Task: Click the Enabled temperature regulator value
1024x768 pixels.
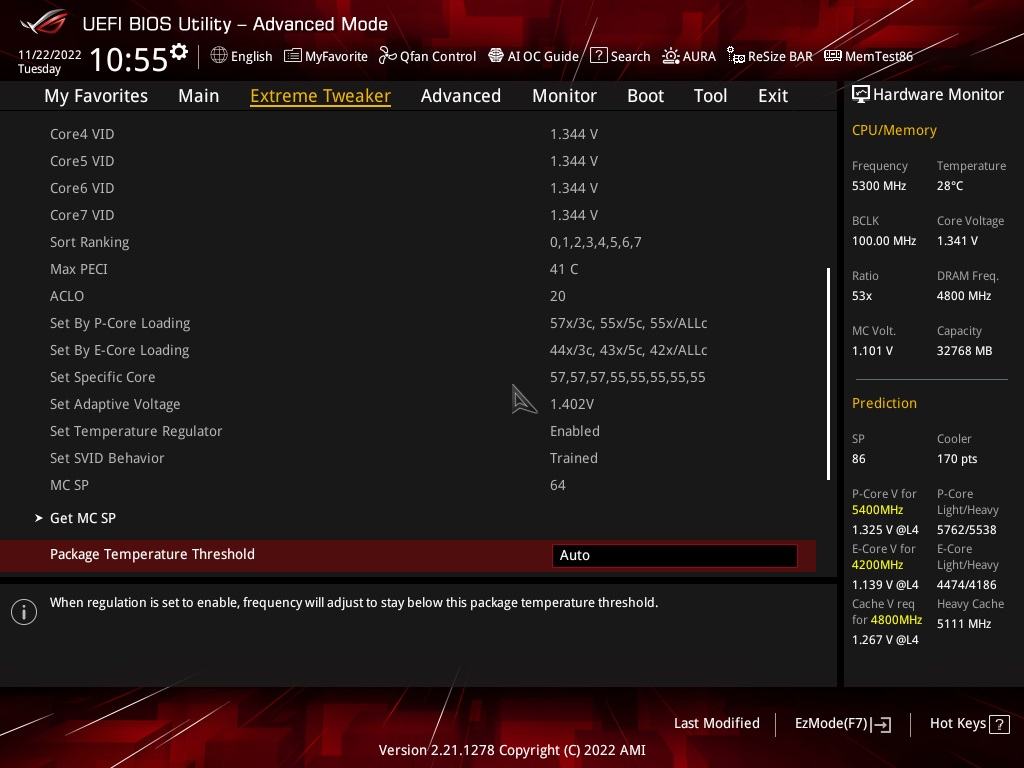Action: coord(575,431)
